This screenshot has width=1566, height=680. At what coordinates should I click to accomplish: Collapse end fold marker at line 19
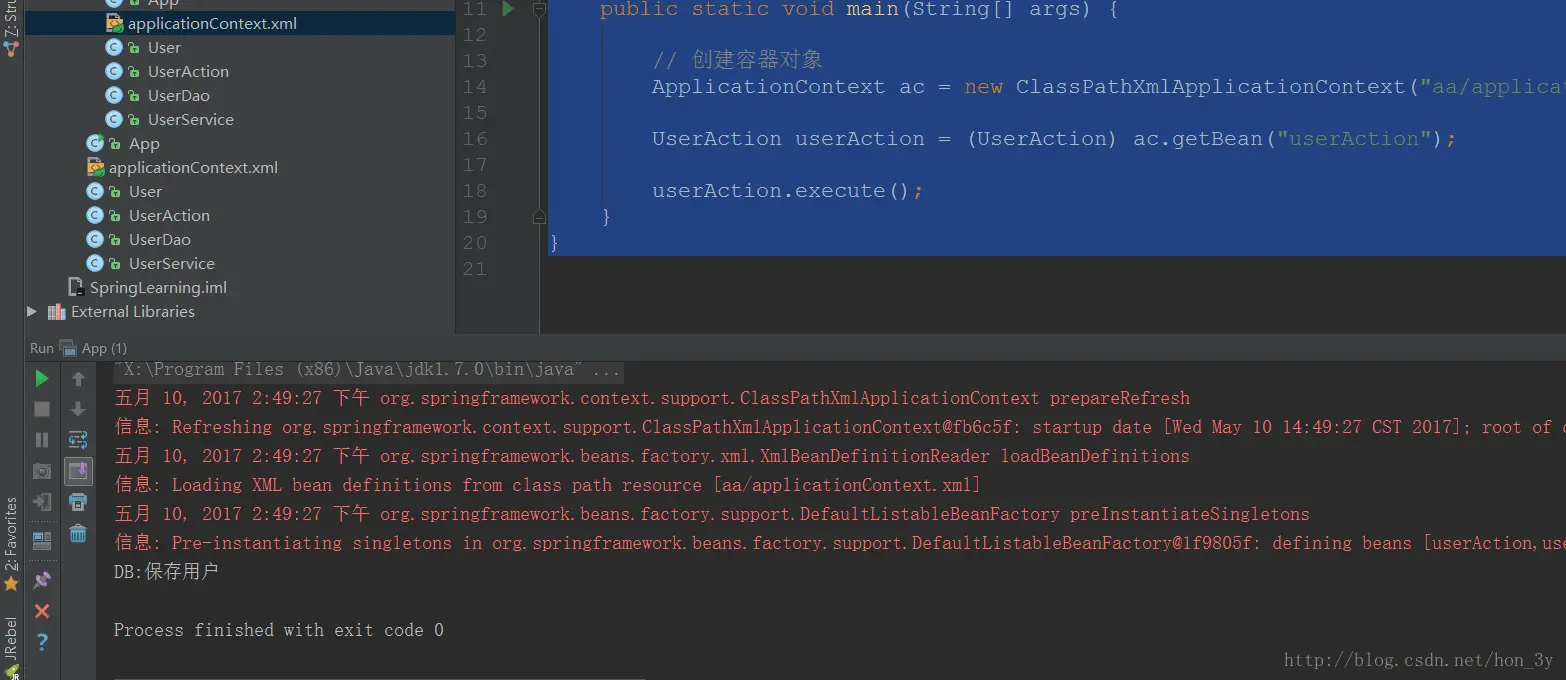click(x=539, y=216)
